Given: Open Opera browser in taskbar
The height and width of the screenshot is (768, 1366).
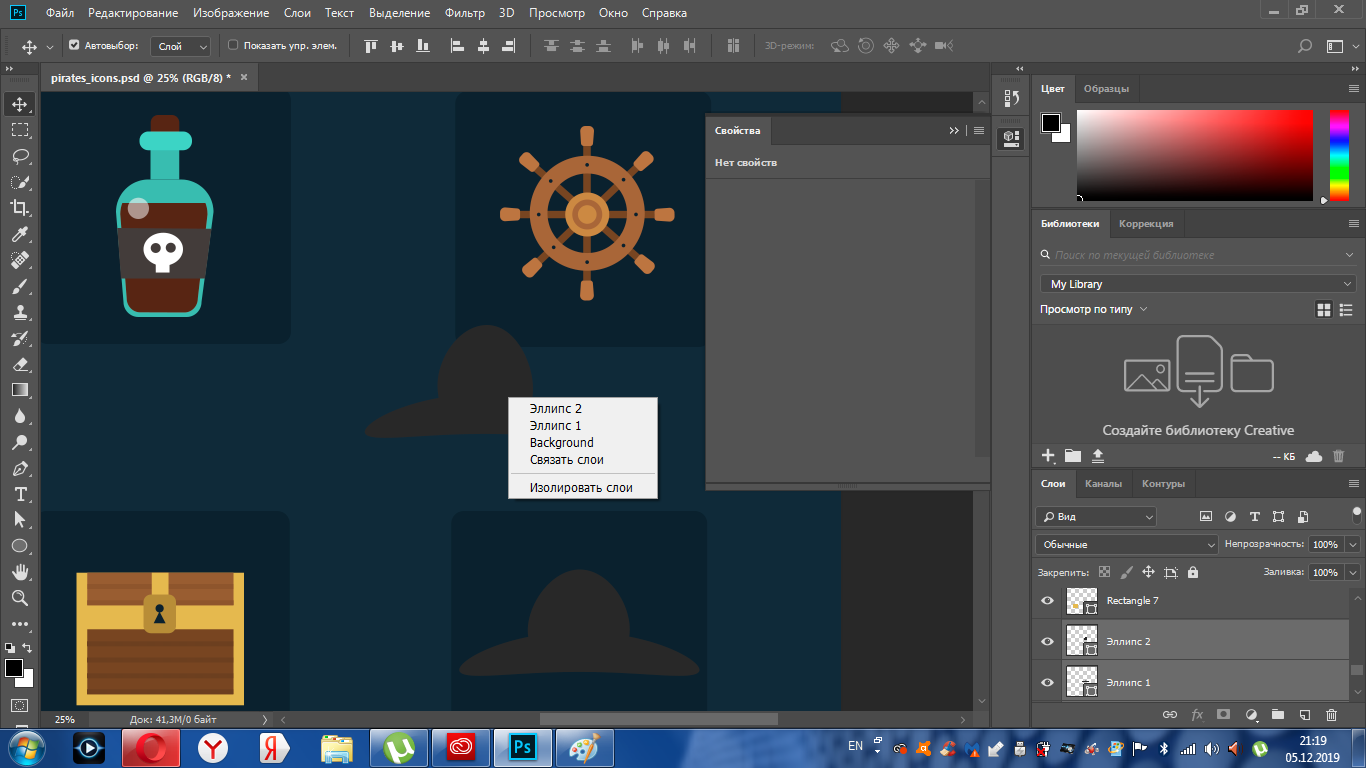Looking at the screenshot, I should coord(151,748).
